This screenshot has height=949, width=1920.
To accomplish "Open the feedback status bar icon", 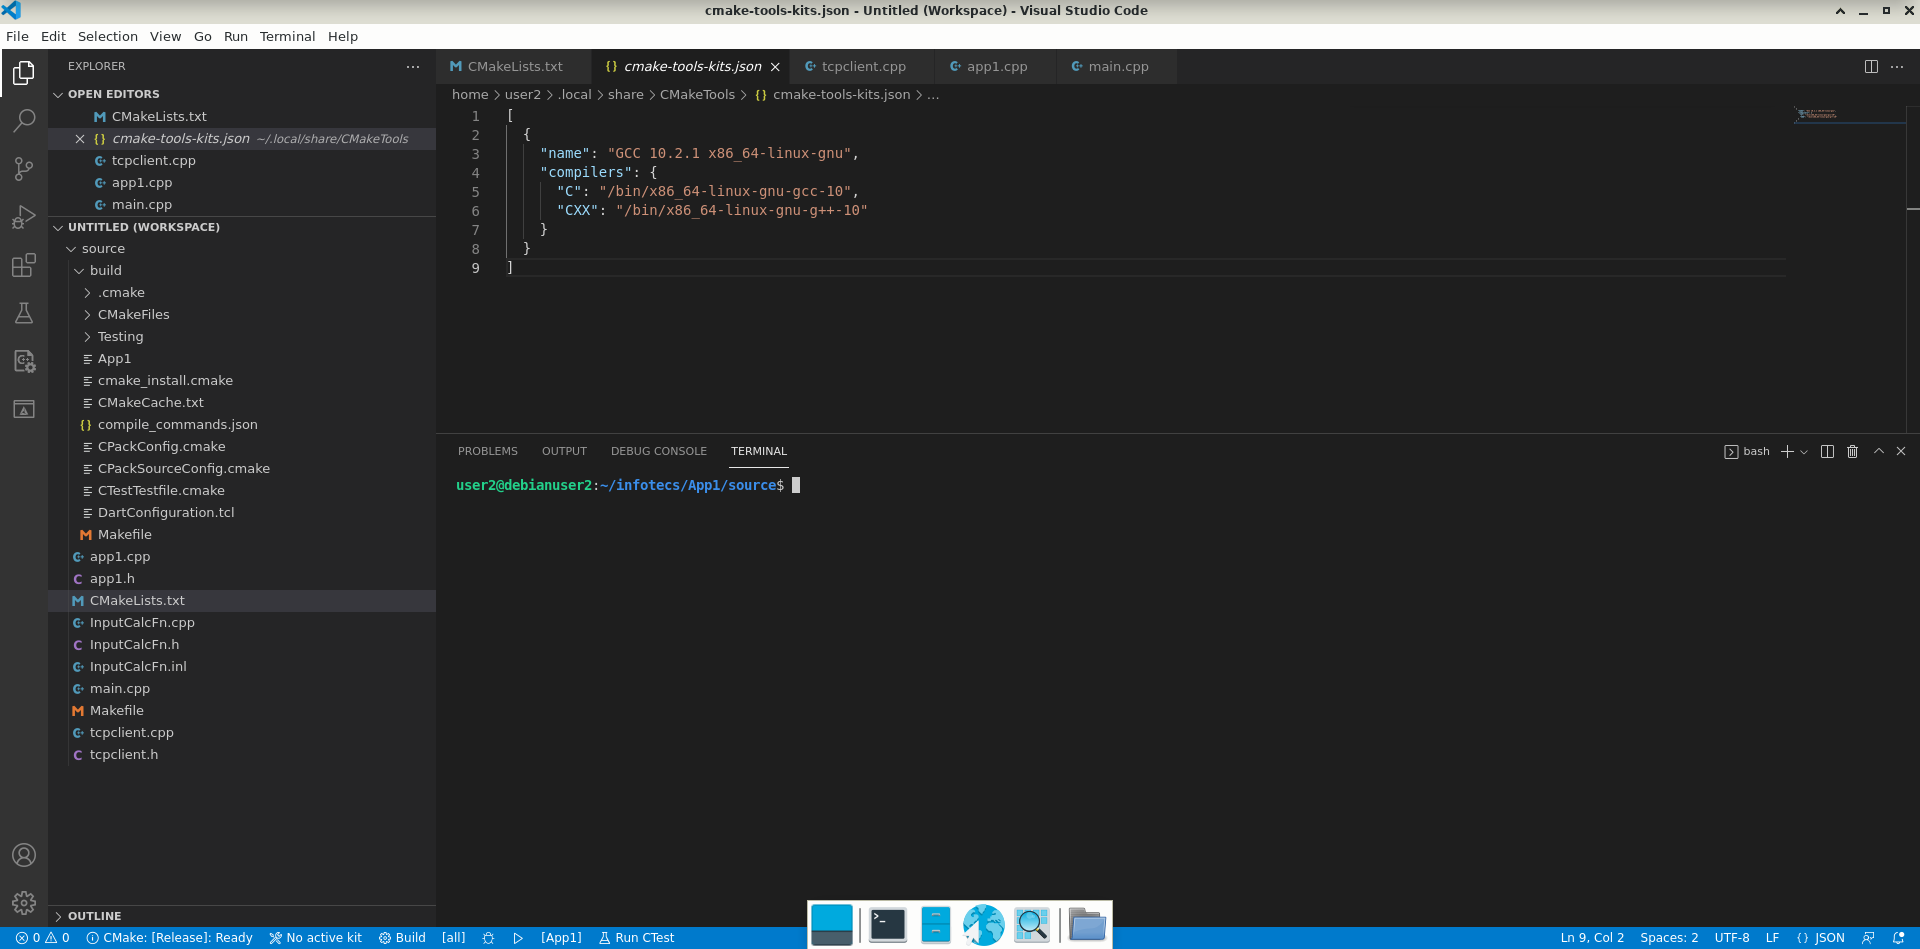I will pyautogui.click(x=1868, y=938).
